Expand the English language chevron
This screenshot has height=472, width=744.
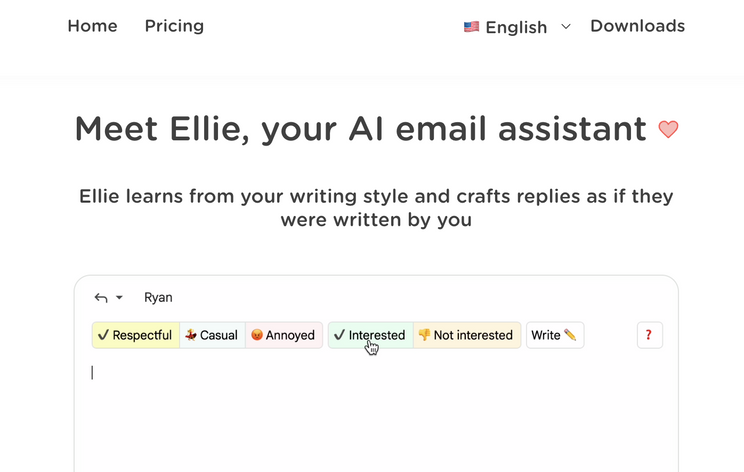point(566,27)
